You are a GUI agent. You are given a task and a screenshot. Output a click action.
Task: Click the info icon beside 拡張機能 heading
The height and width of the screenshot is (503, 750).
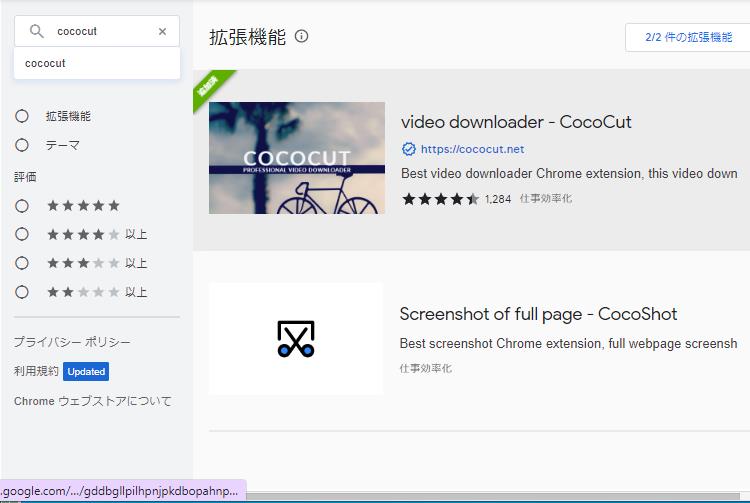pyautogui.click(x=301, y=36)
